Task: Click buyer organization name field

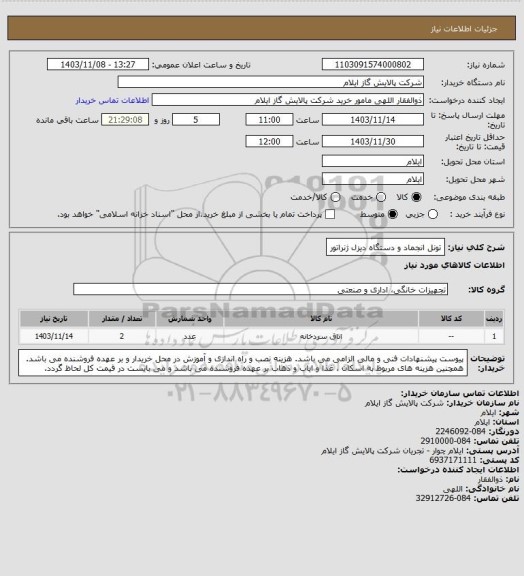Action: click(270, 82)
